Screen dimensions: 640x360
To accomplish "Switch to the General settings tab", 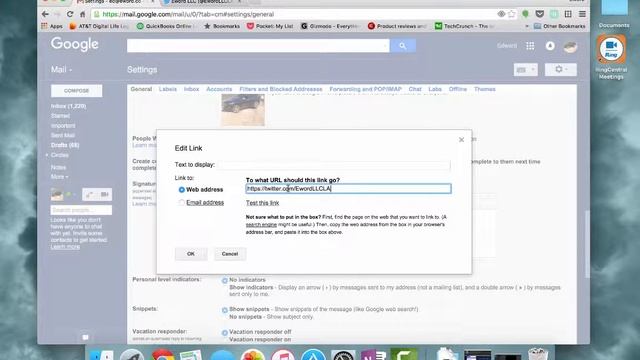I will click(141, 89).
